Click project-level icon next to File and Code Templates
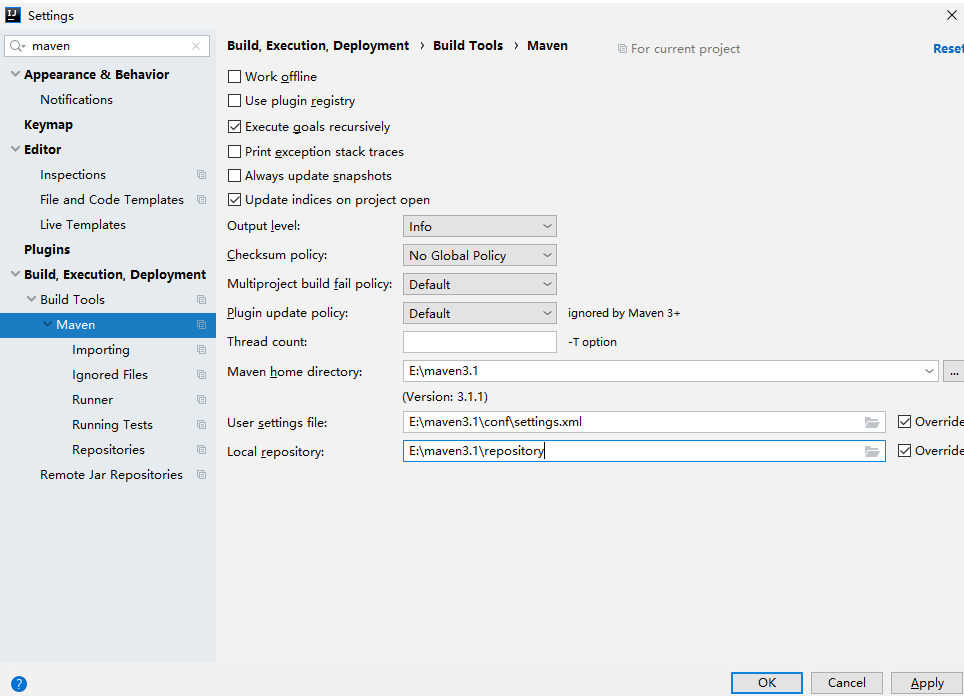 [201, 200]
